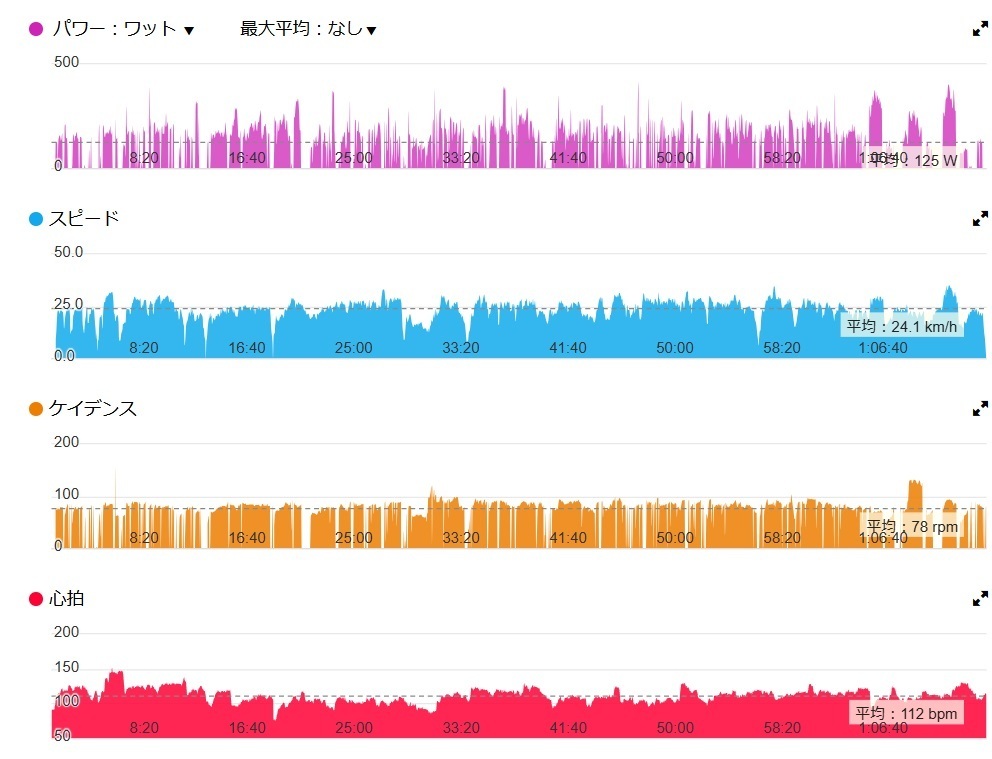
Task: Click the 41:40 mark on power chart
Action: coord(568,157)
